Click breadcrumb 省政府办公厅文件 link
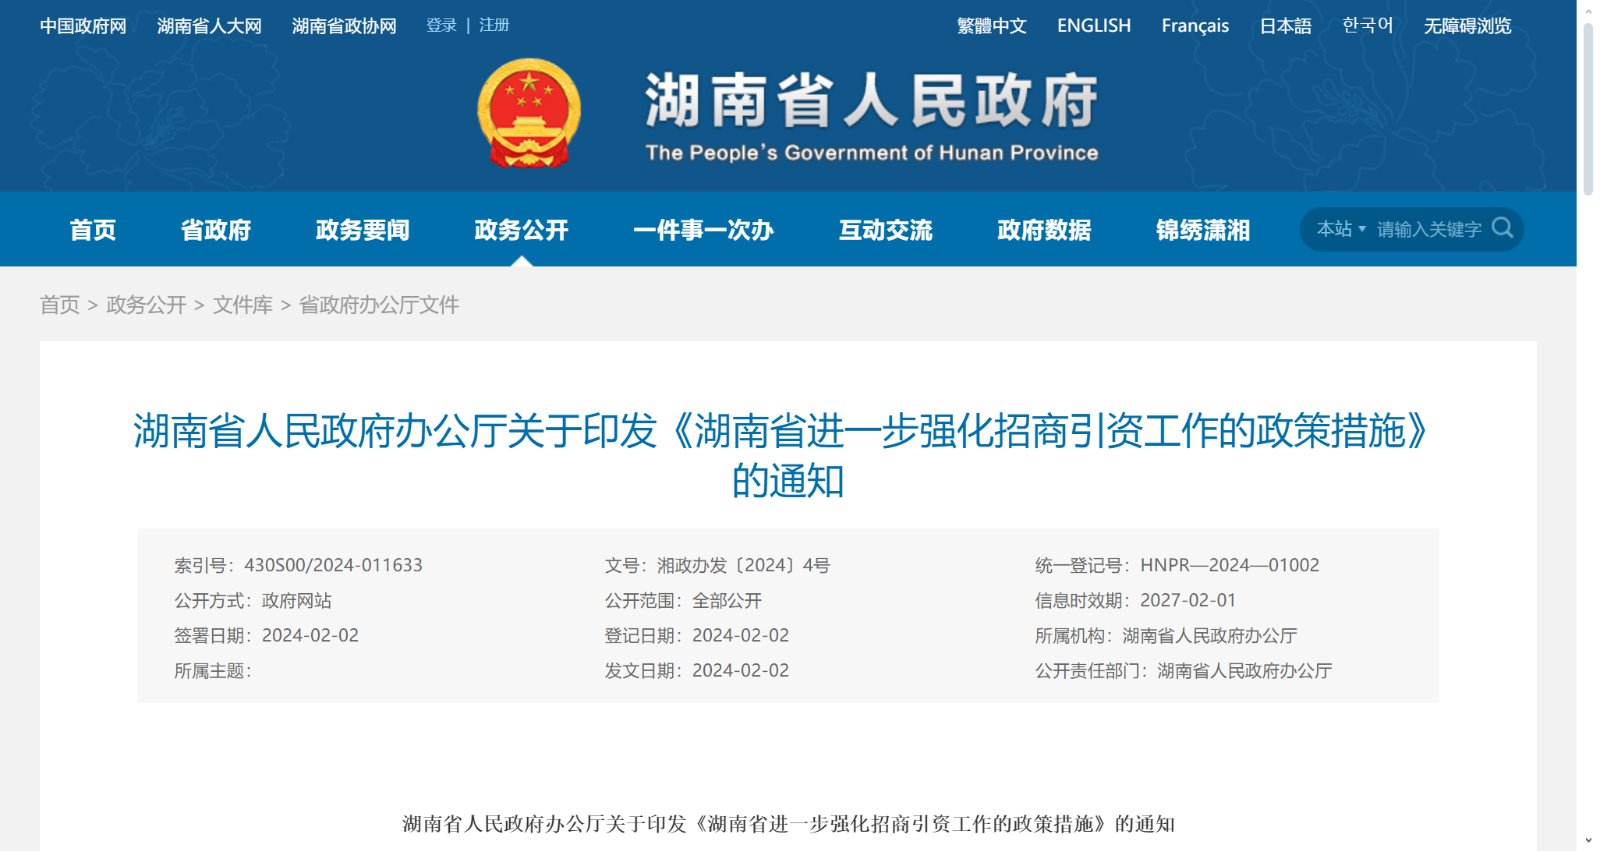 [x=379, y=305]
